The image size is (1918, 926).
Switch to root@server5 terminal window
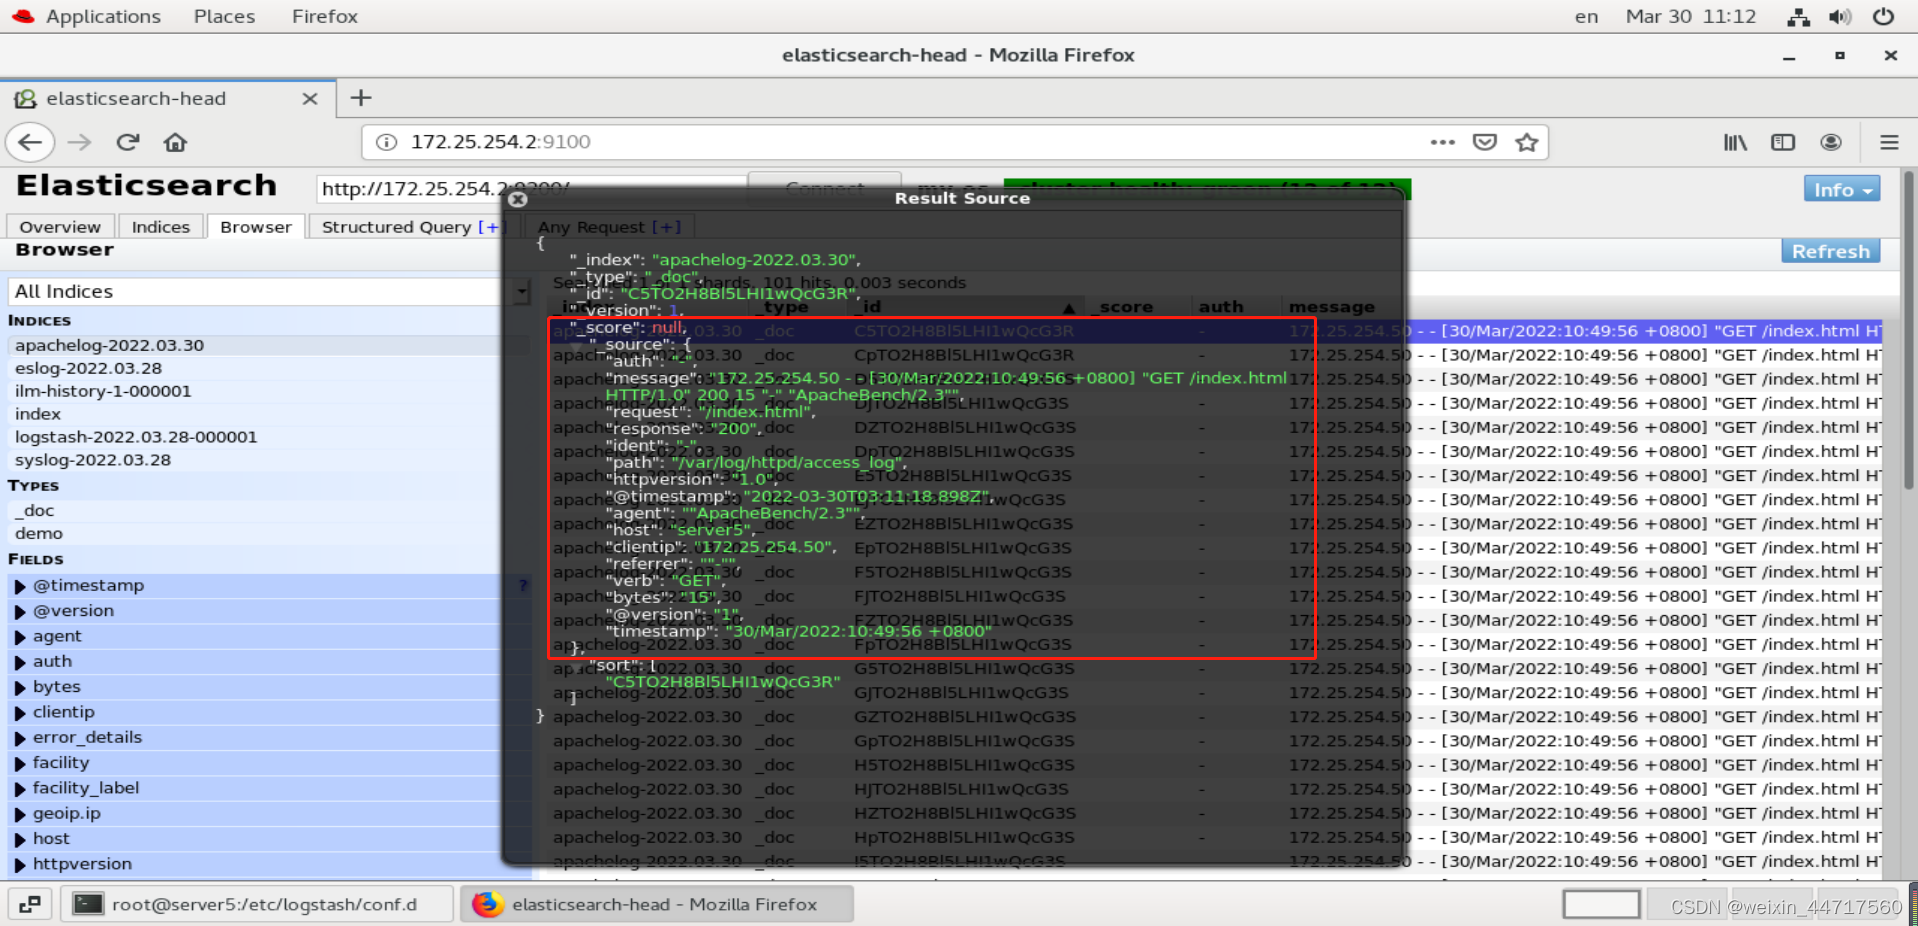(x=258, y=904)
